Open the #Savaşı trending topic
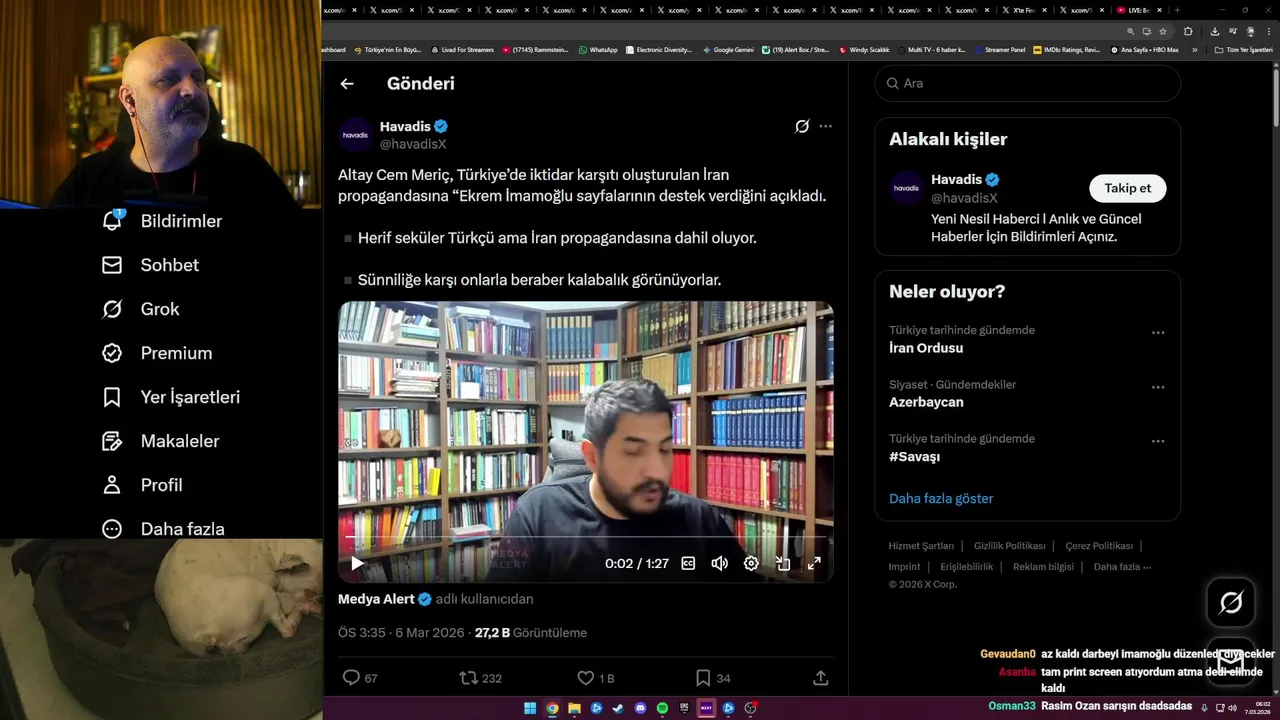 click(x=914, y=456)
